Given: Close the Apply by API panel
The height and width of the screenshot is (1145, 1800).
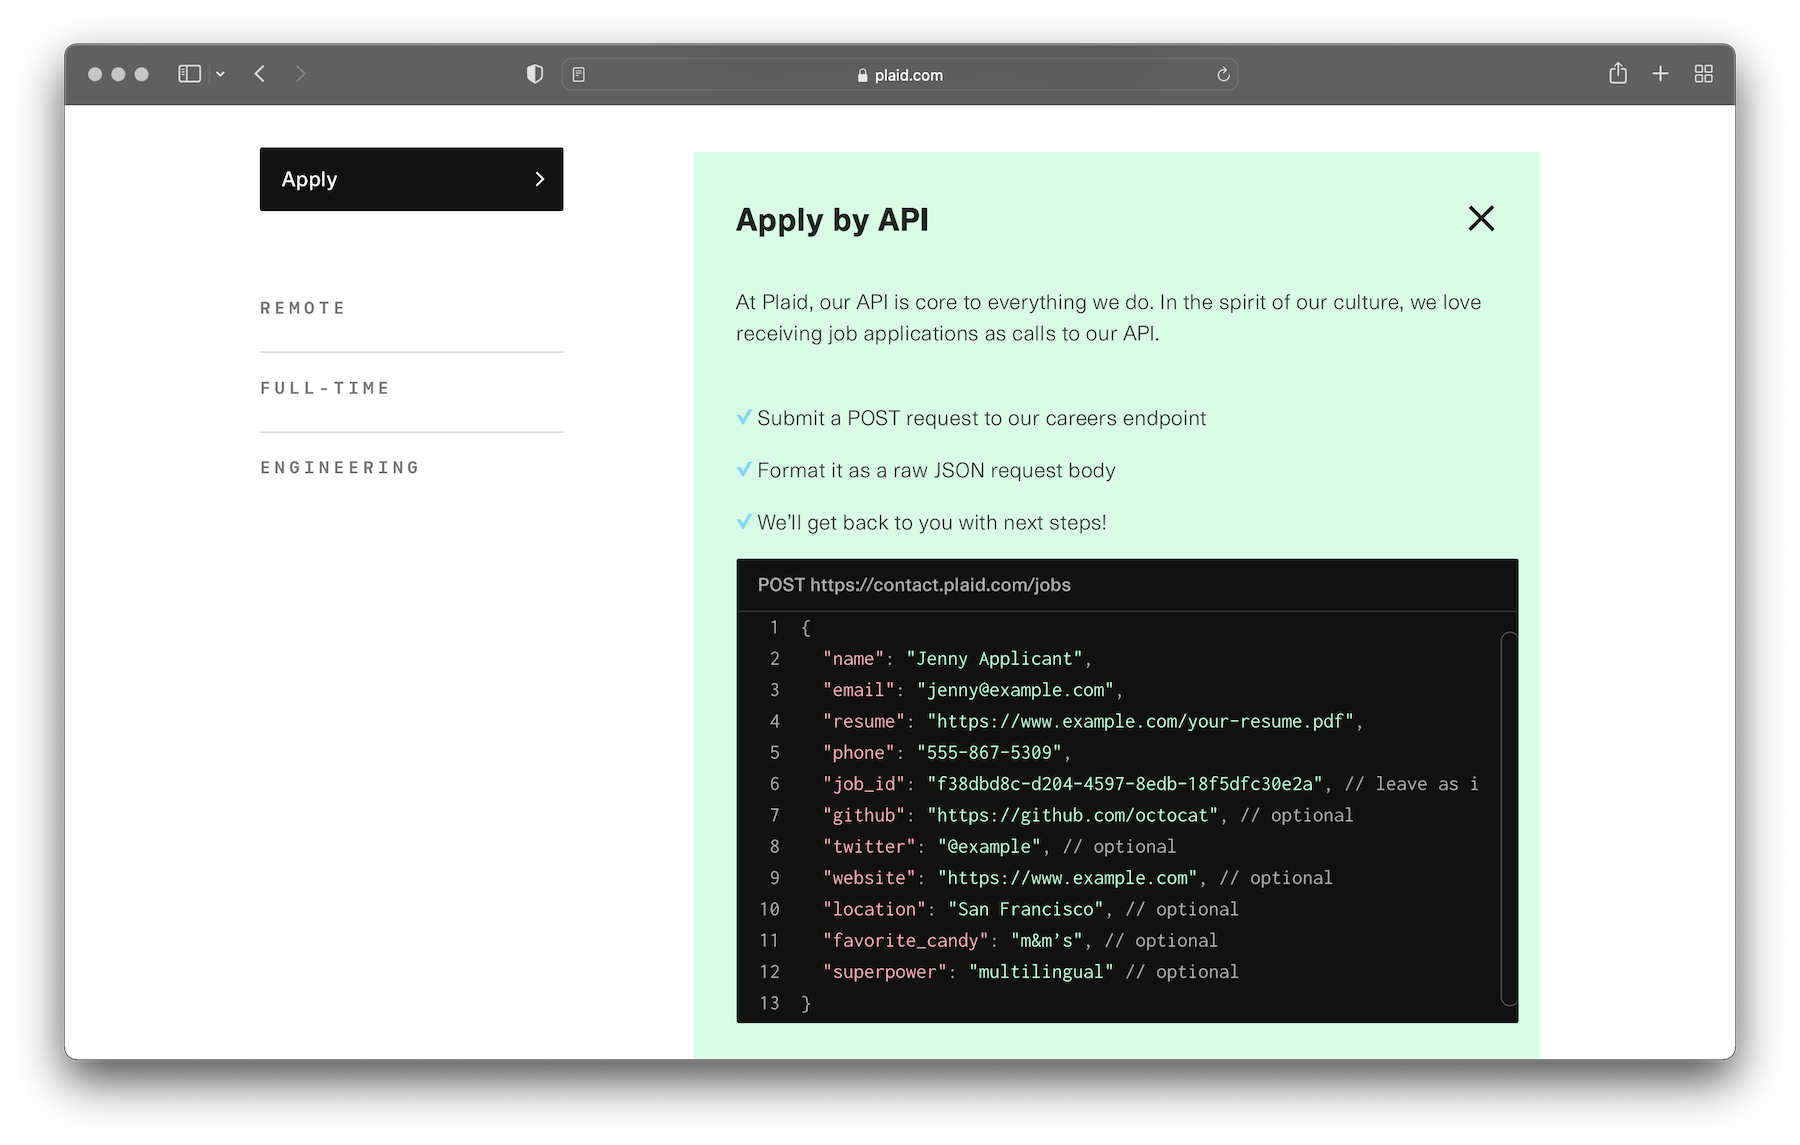Looking at the screenshot, I should click(1481, 218).
